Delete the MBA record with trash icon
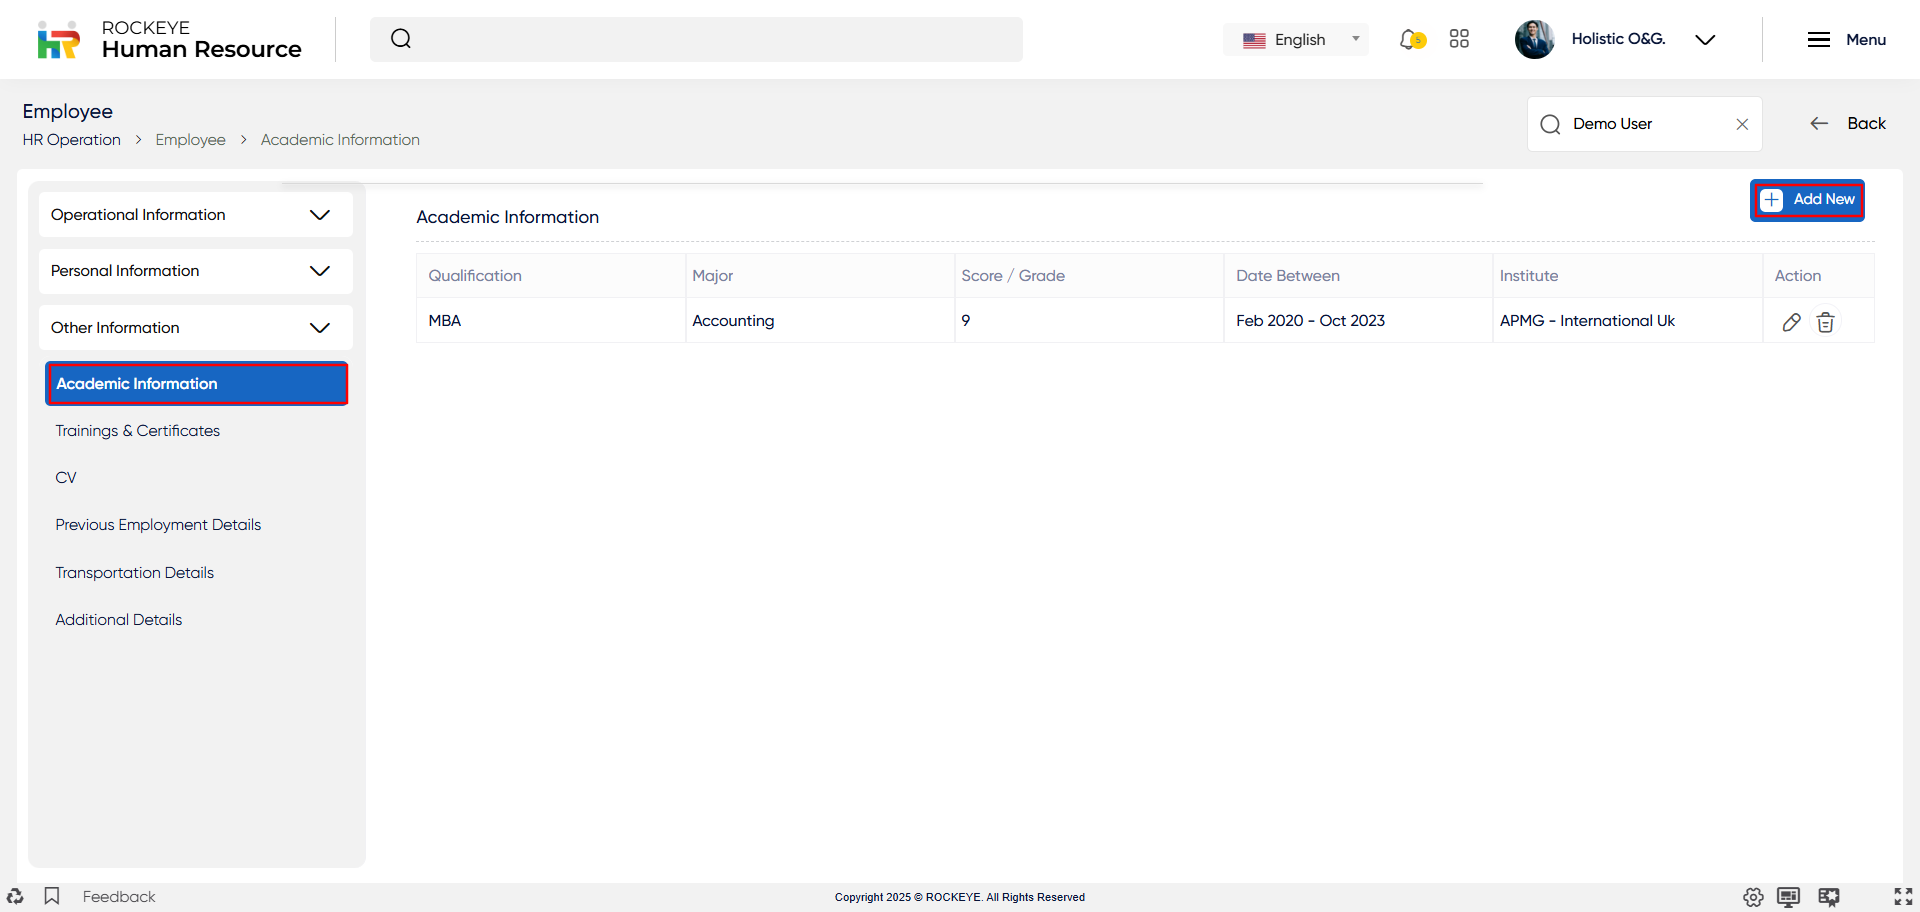The height and width of the screenshot is (912, 1920). click(1825, 322)
